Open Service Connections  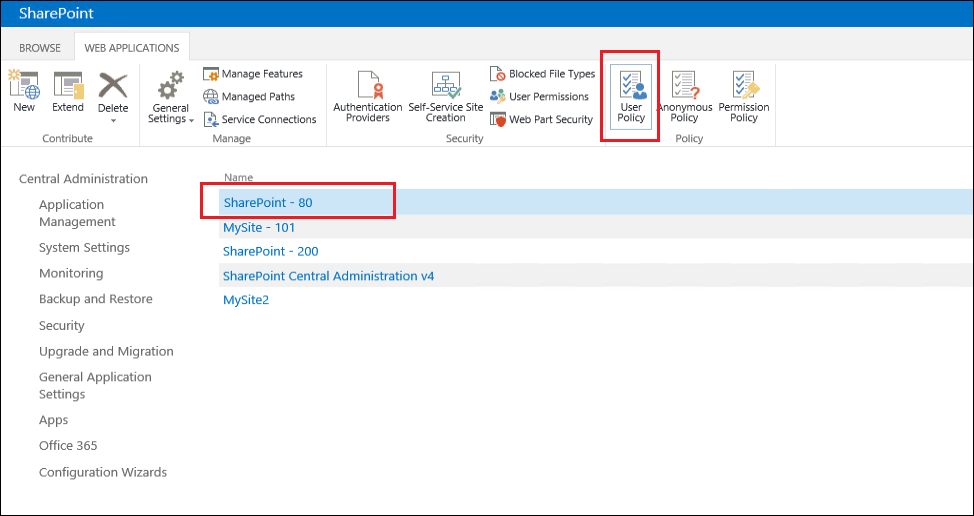(260, 119)
